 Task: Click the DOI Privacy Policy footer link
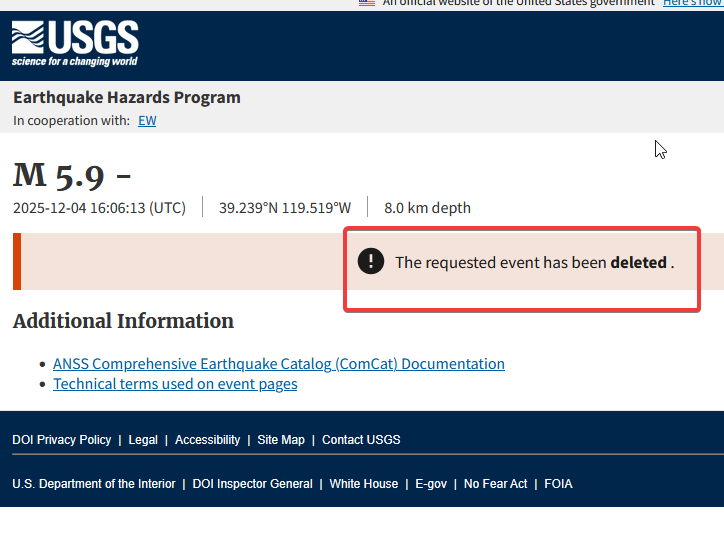(x=62, y=440)
